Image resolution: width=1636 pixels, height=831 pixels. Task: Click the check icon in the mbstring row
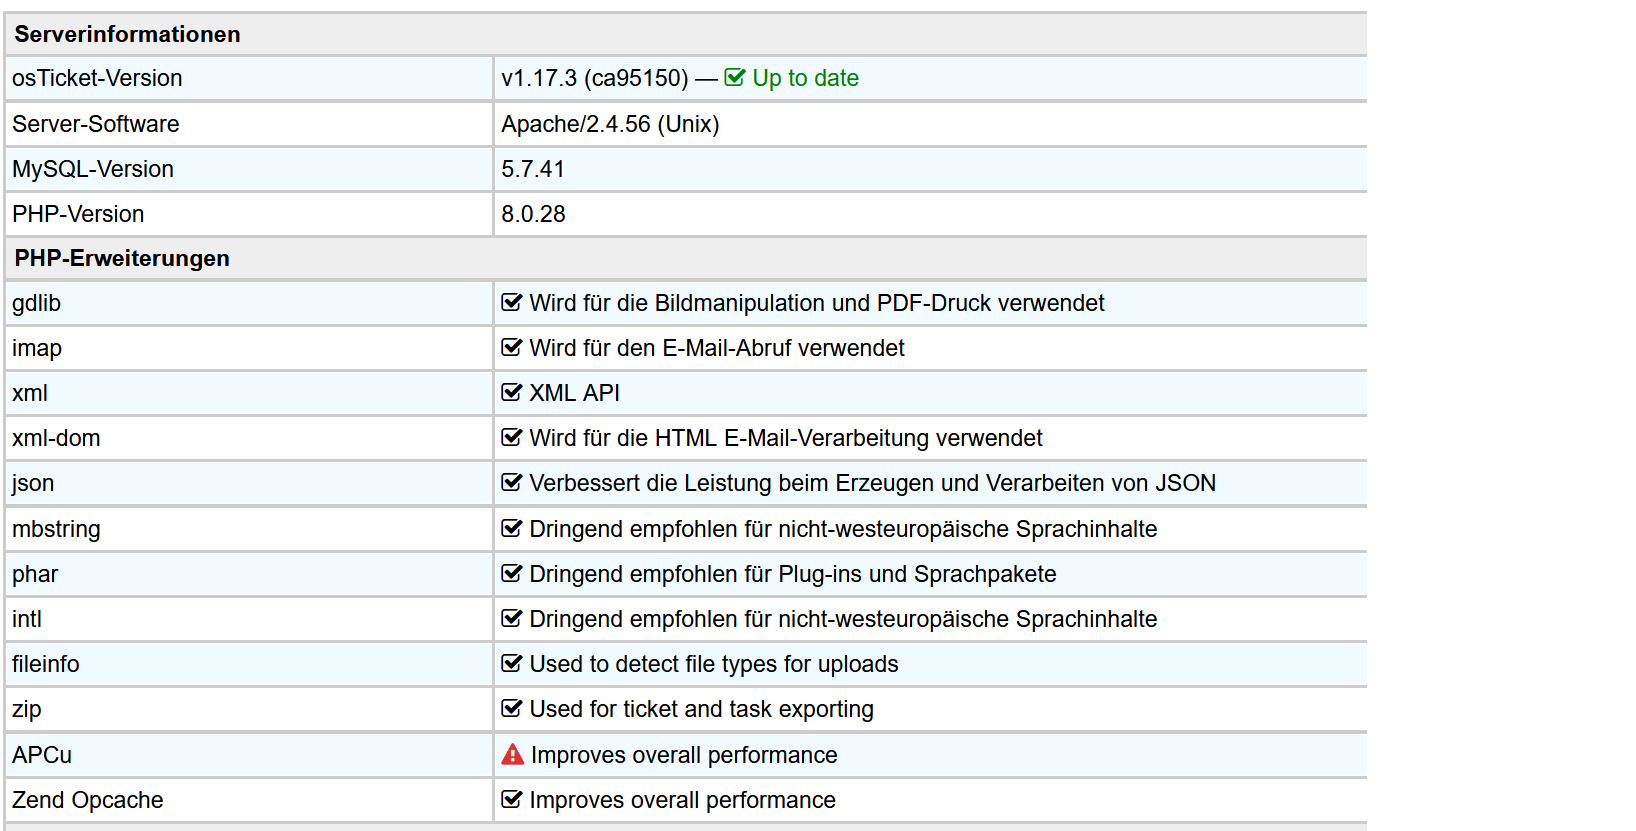point(511,529)
